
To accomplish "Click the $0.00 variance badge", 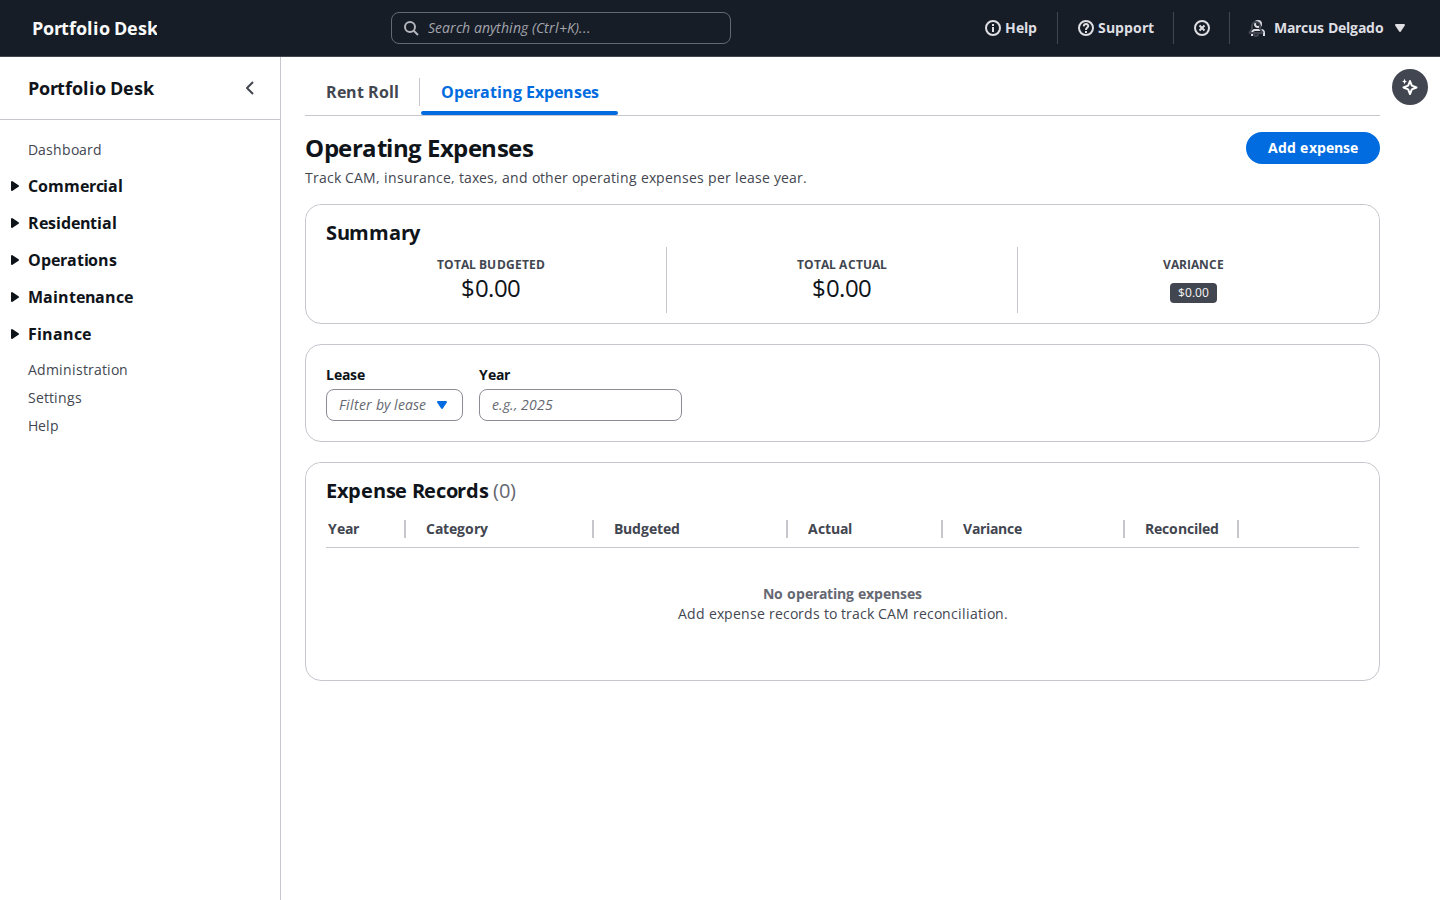I will (1193, 293).
